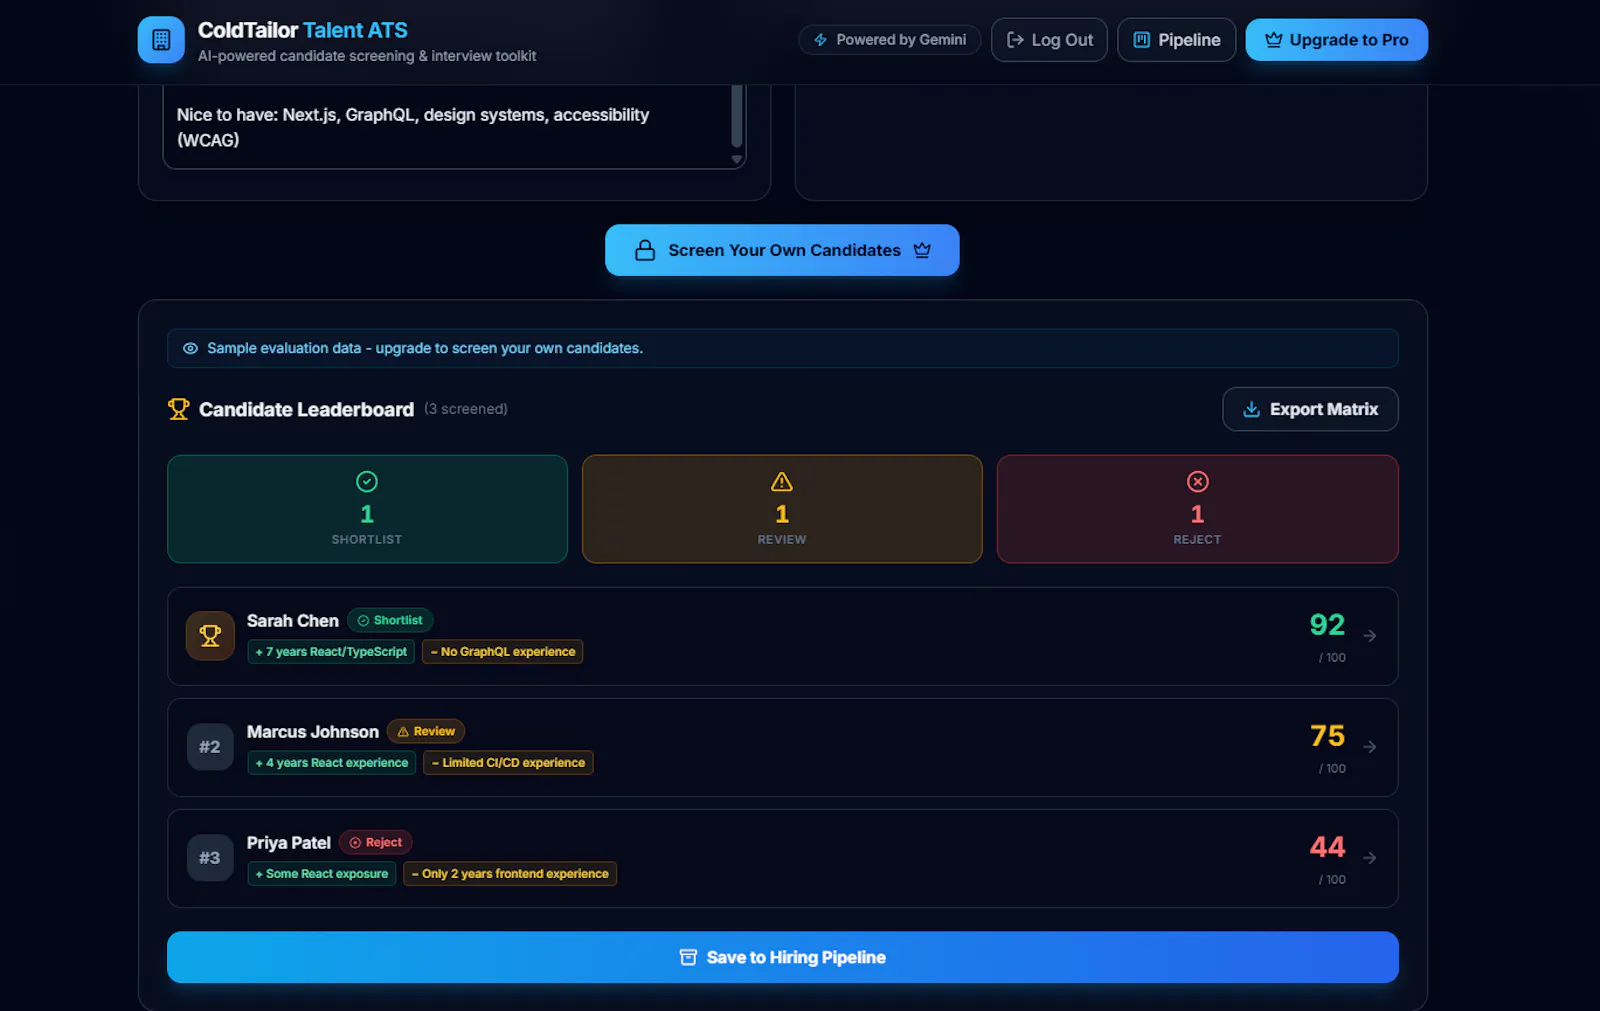This screenshot has width=1600, height=1011.
Task: Click Upgrade to Pro button
Action: (1336, 40)
